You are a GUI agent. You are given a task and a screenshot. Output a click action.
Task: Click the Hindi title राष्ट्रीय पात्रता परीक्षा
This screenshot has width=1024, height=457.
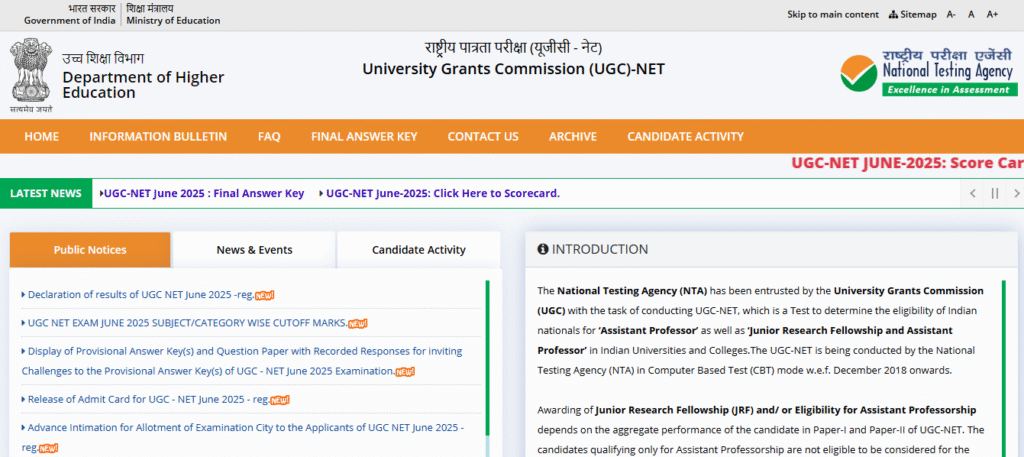tap(513, 47)
